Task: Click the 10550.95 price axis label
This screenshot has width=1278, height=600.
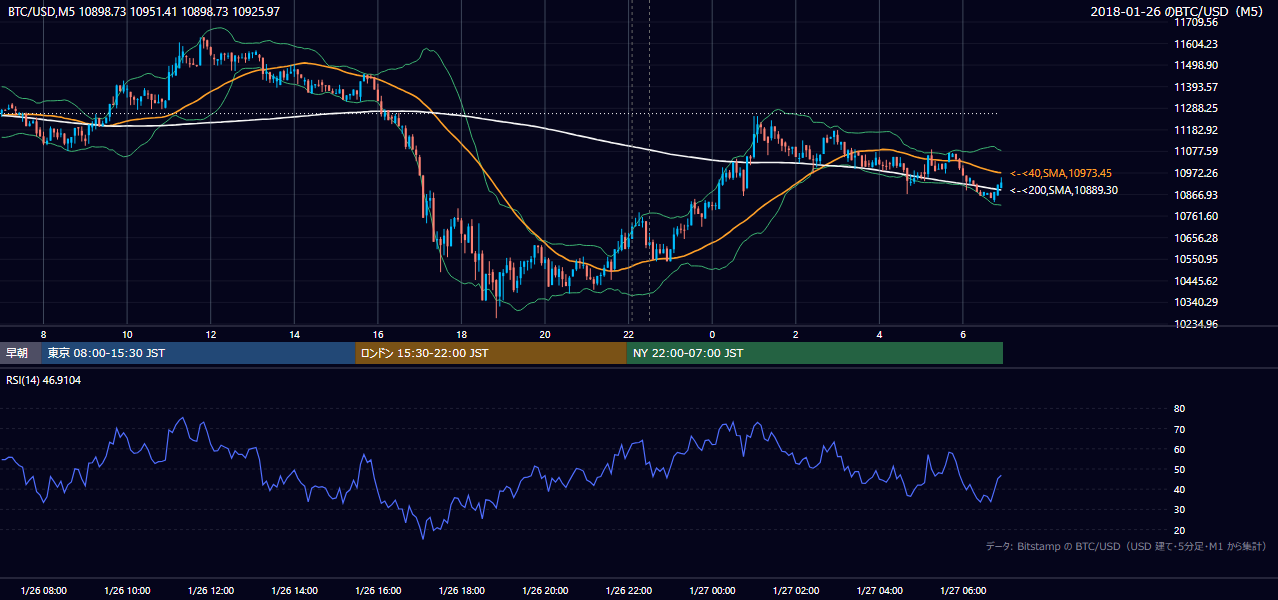Action: point(1196,259)
